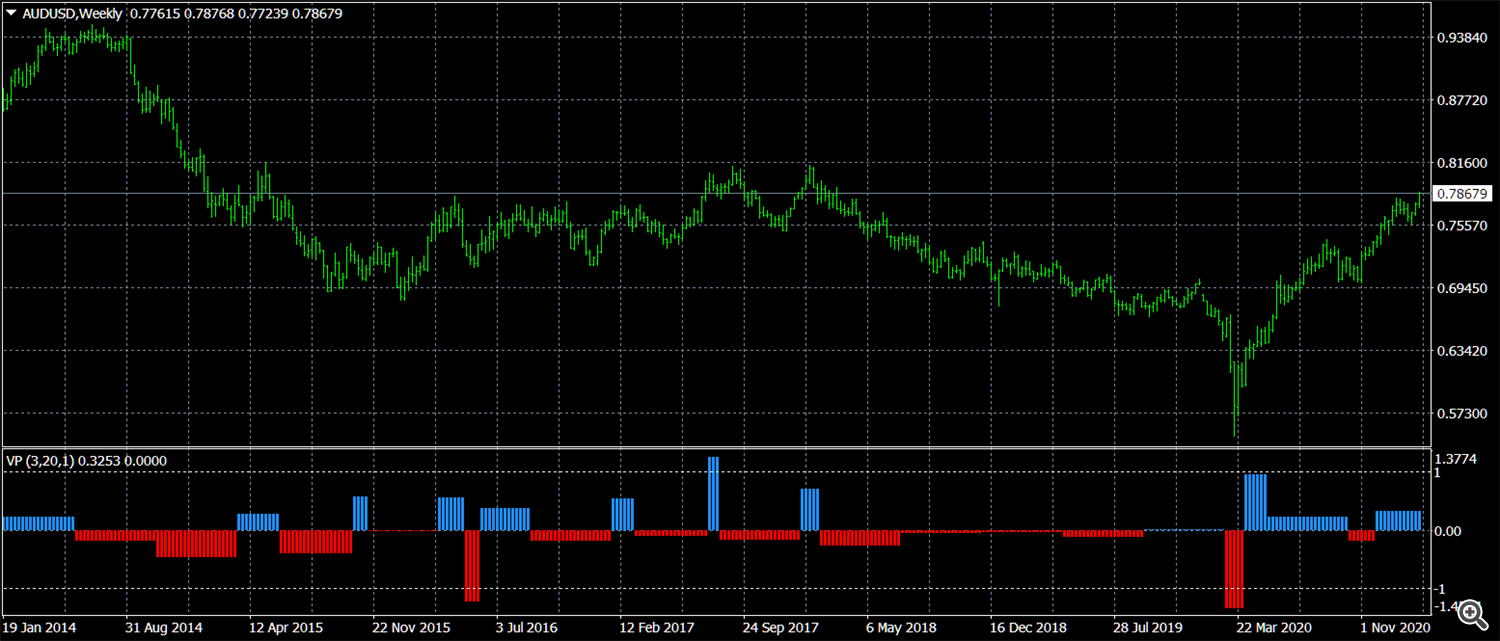Image resolution: width=1500 pixels, height=641 pixels.
Task: Click the 22 Nov 2015 date label
Action: (x=411, y=628)
